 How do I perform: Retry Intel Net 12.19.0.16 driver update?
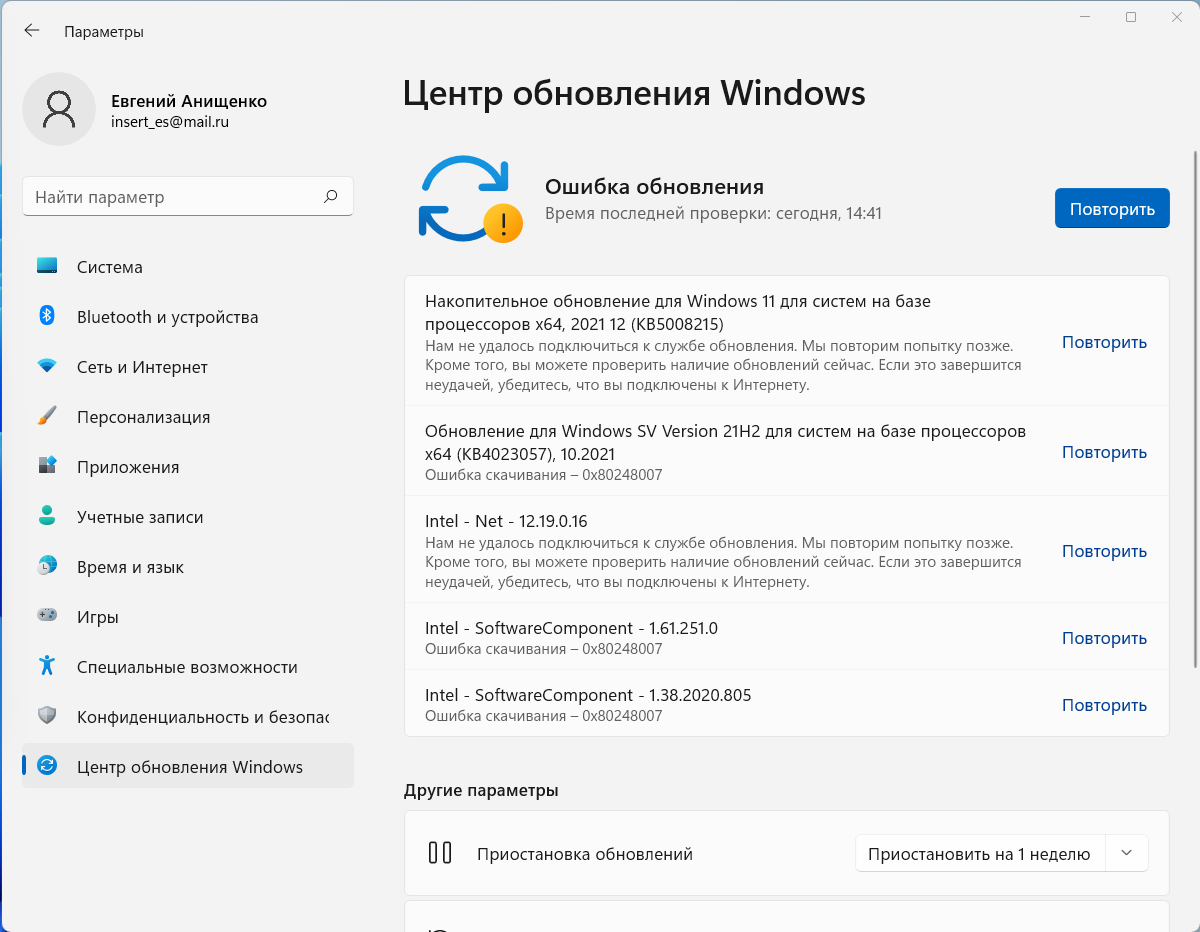[1104, 551]
